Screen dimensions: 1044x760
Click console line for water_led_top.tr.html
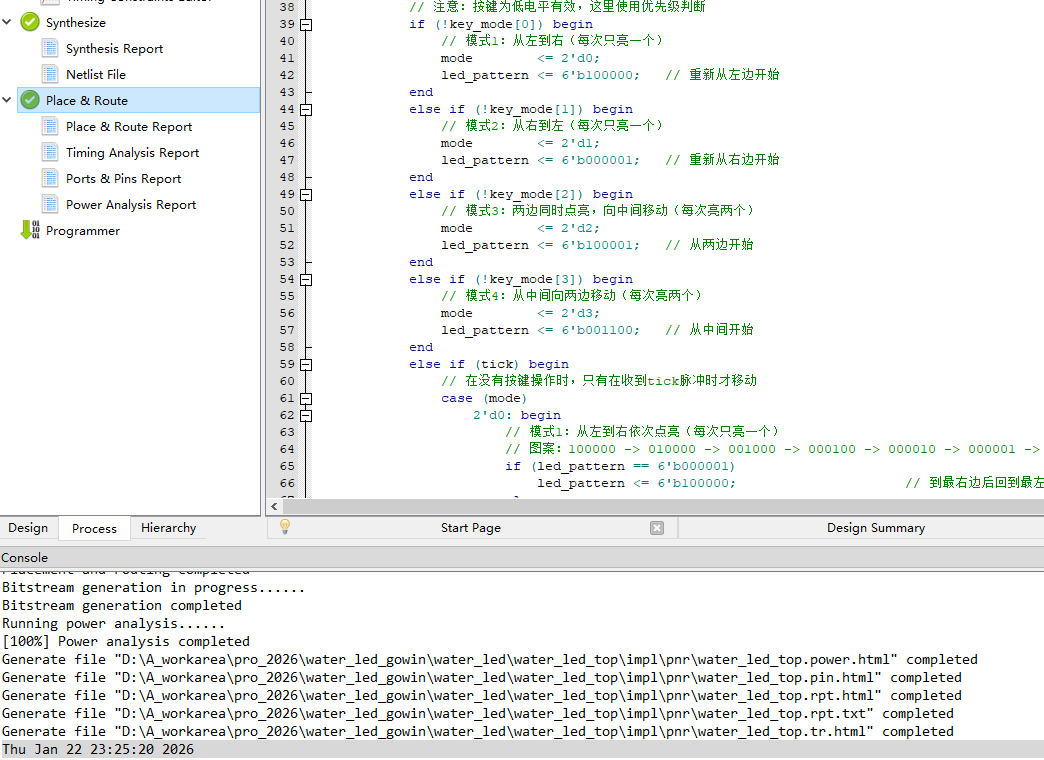(478, 731)
